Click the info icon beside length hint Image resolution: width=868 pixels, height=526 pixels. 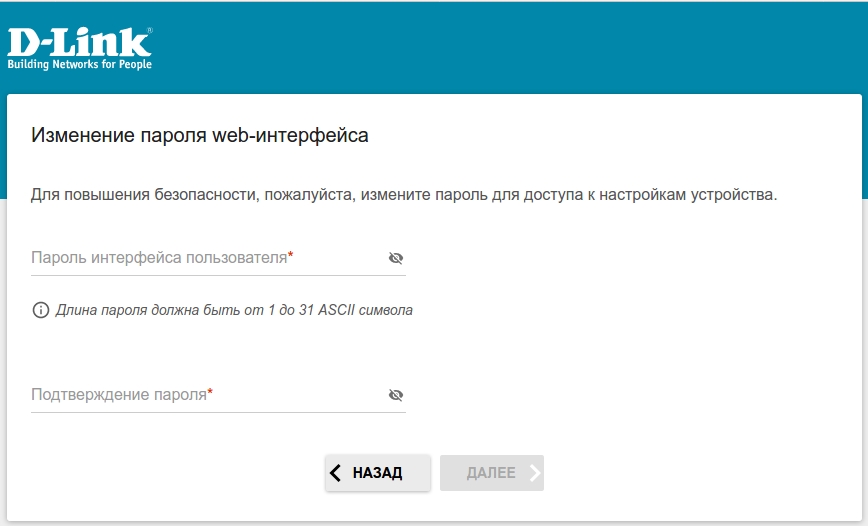click(x=41, y=310)
